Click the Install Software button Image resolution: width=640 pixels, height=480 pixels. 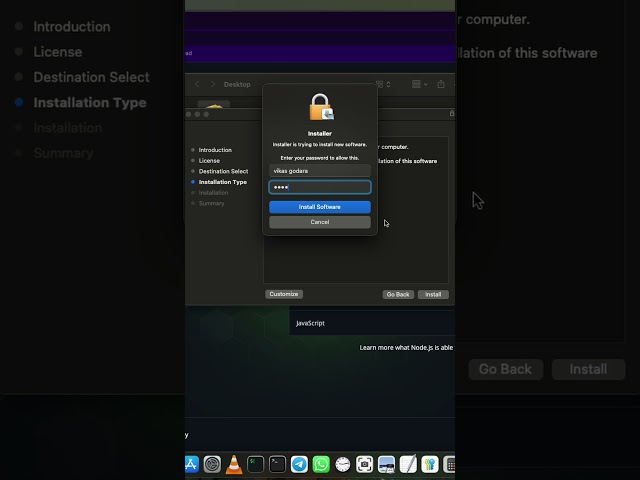[320, 207]
